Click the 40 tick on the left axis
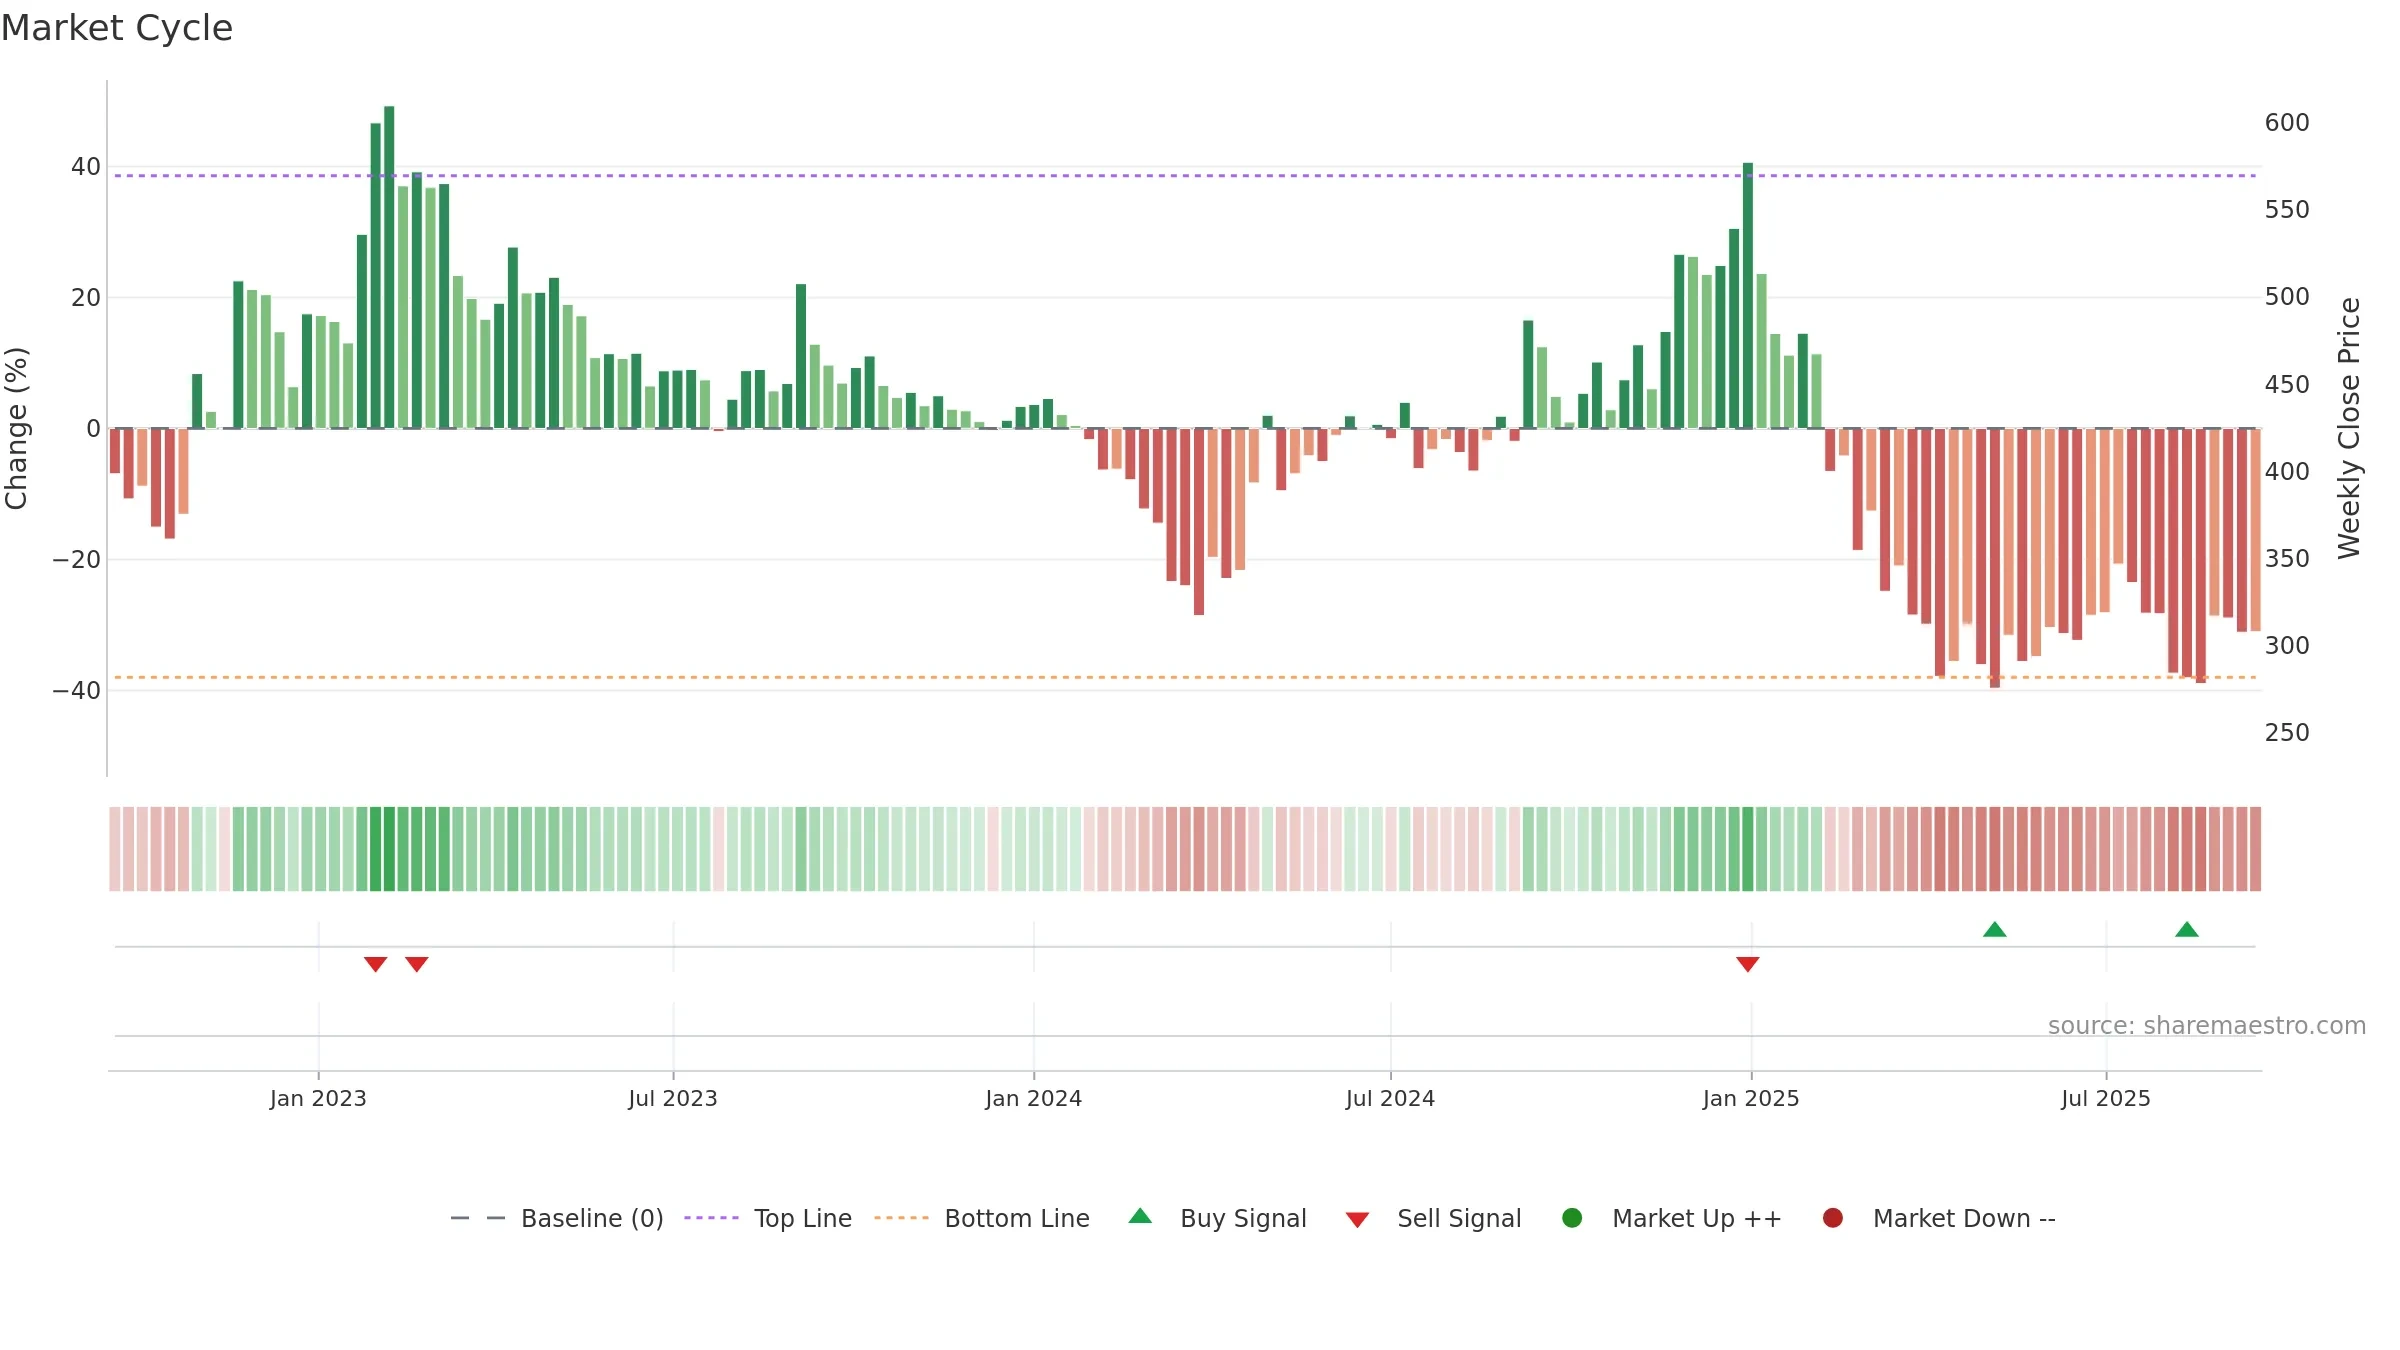The image size is (2400, 1350). coord(86,167)
